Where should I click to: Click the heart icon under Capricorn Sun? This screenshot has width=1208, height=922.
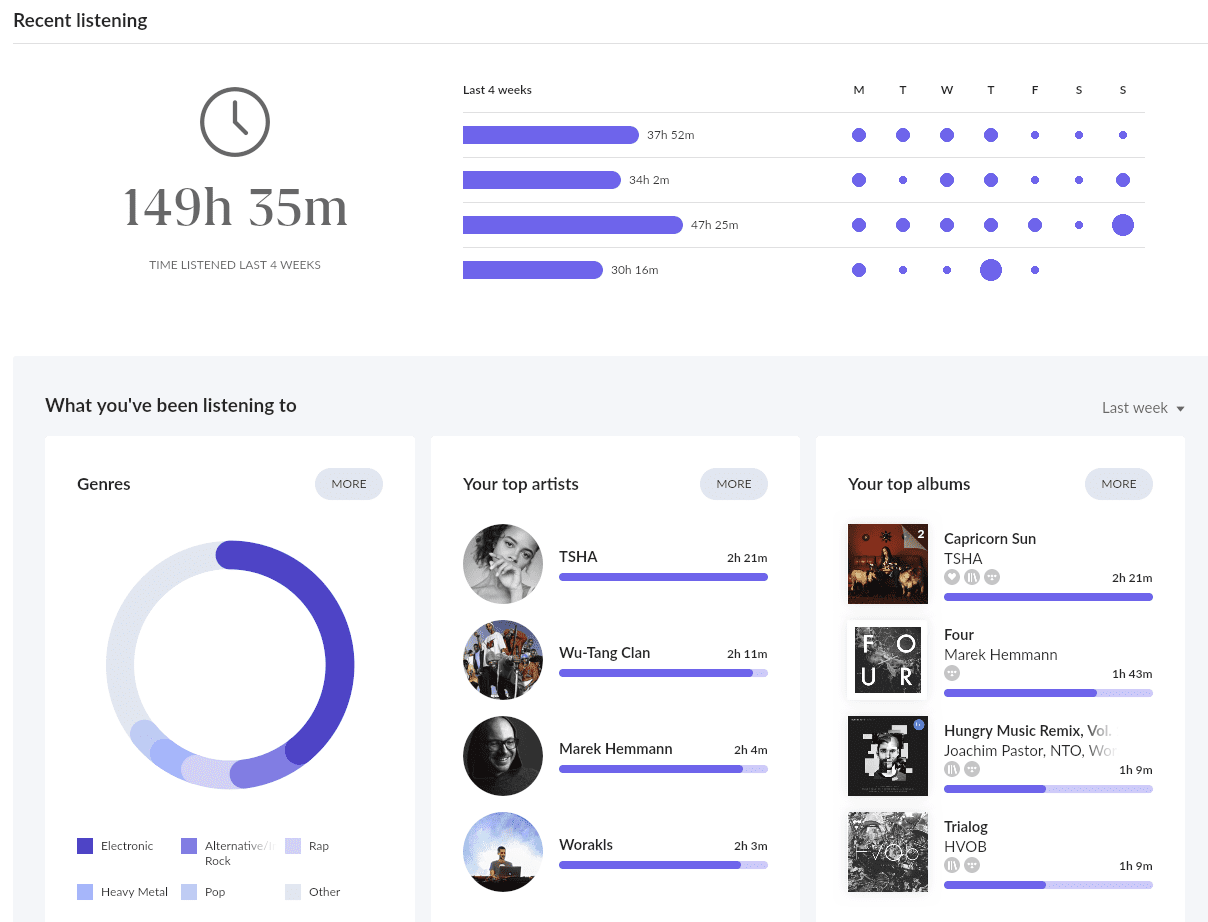[952, 577]
